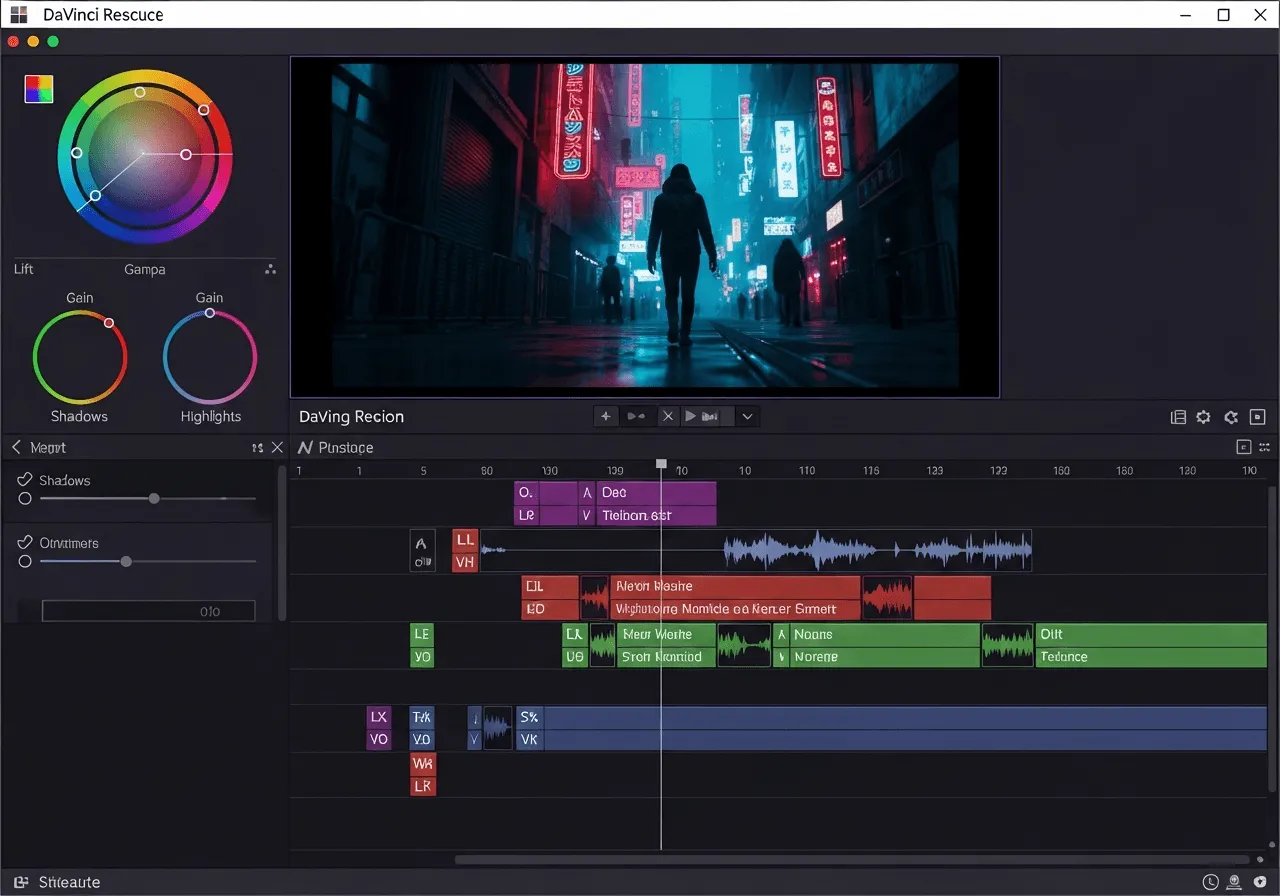Click the blue S% clip block
1280x896 pixels.
click(530, 717)
